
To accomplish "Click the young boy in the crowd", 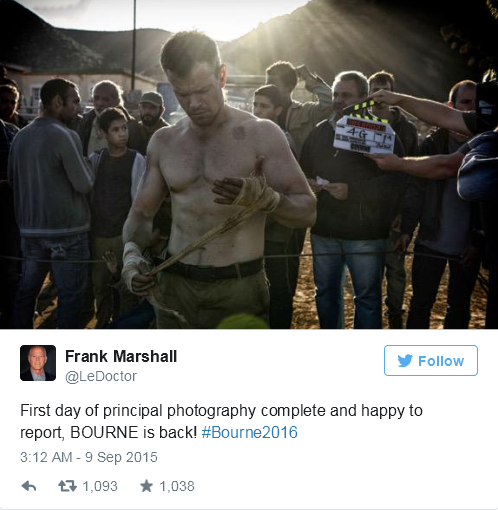I will (115, 187).
